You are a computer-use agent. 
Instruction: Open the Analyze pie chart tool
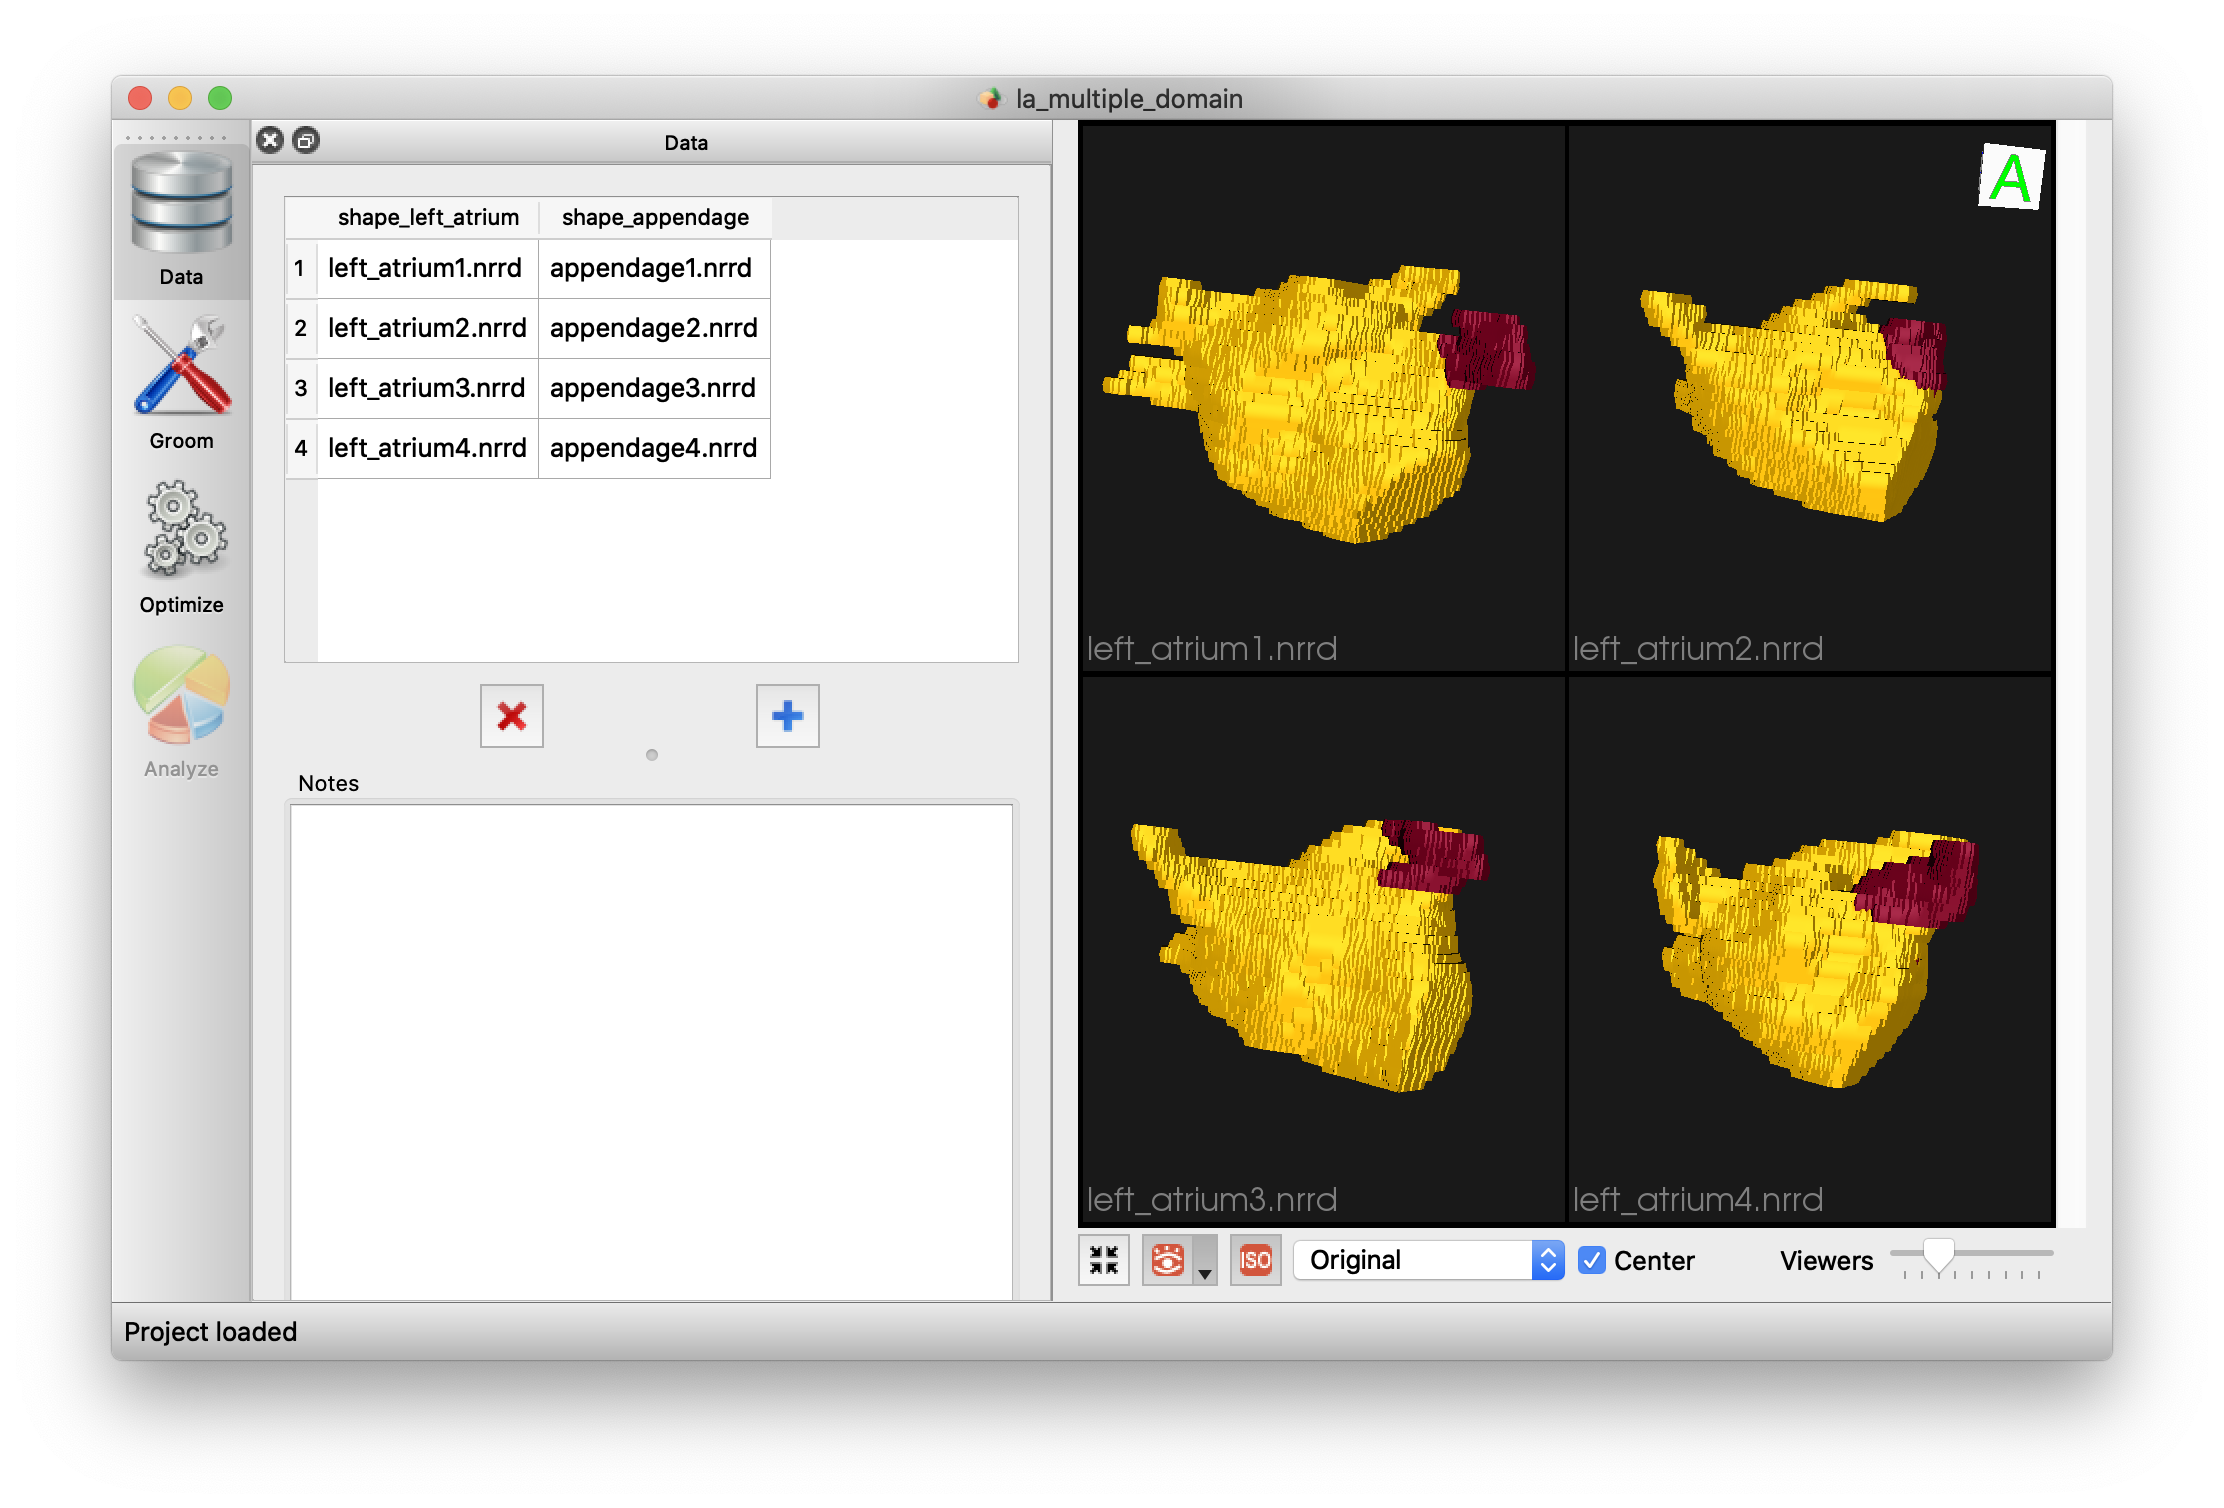(x=181, y=711)
